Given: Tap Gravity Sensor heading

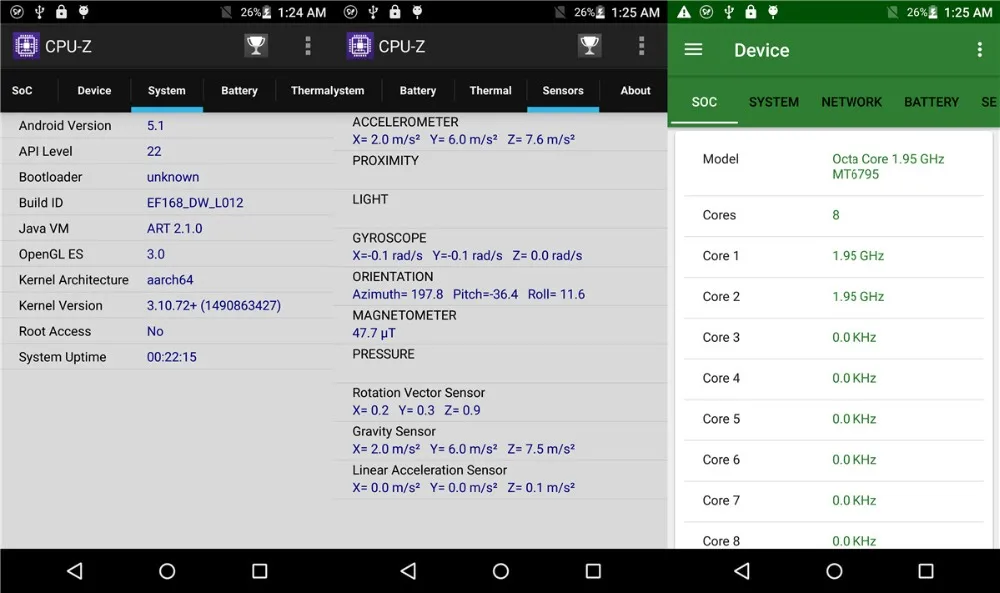Looking at the screenshot, I should pyautogui.click(x=394, y=432).
